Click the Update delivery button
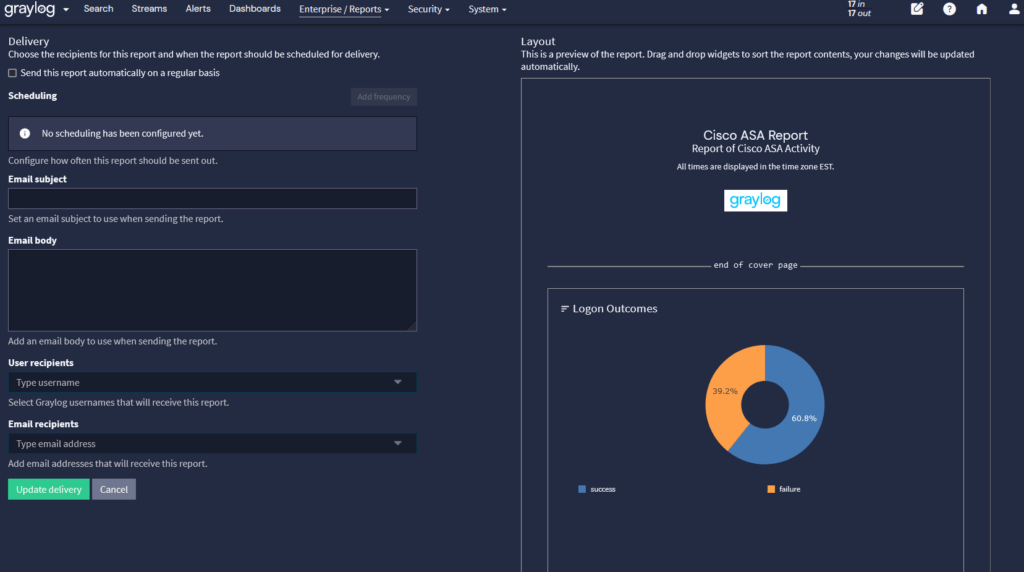This screenshot has height=572, width=1024. [48, 489]
